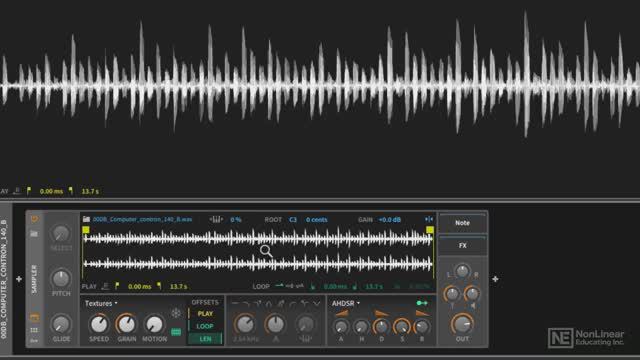Adjust the 2.64 kHz filter cutoff knob
Image resolution: width=640 pixels, height=360 pixels.
pos(245,324)
